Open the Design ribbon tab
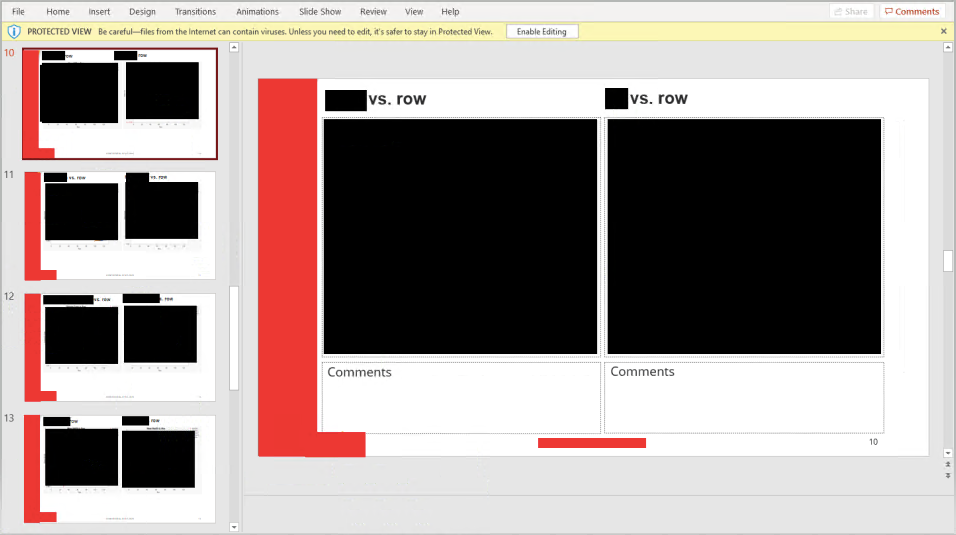The height and width of the screenshot is (535, 956). (142, 12)
